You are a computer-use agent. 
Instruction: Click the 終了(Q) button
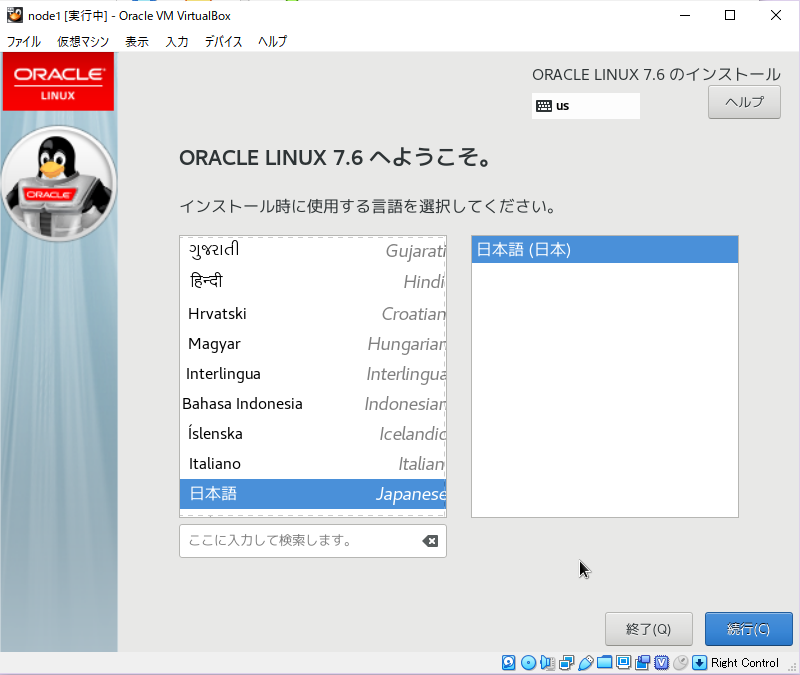[648, 629]
